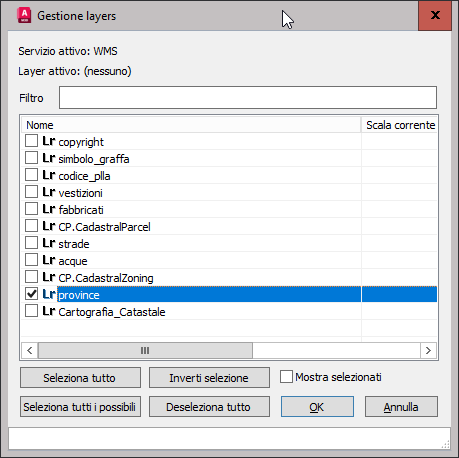The height and width of the screenshot is (458, 459).
Task: Toggle the fabbricati layer checkbox
Action: pyautogui.click(x=31, y=209)
